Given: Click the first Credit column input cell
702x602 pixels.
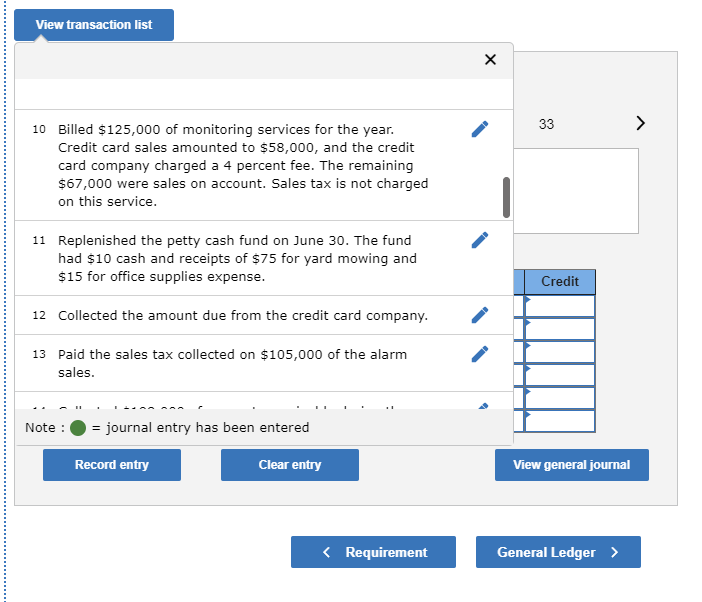Looking at the screenshot, I should pyautogui.click(x=561, y=306).
